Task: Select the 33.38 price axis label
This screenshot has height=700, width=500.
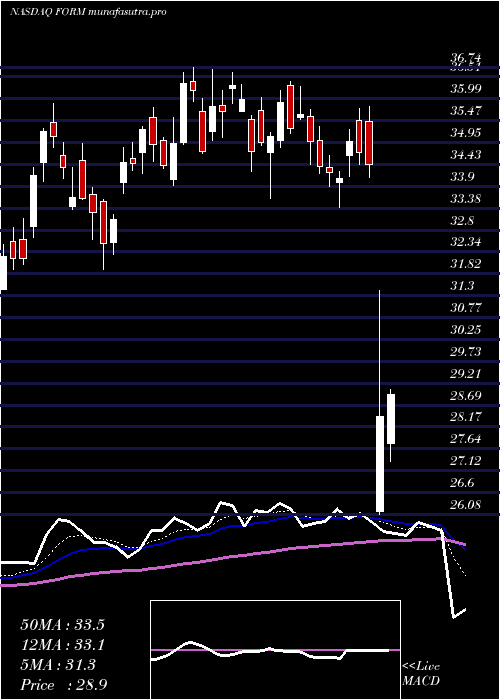Action: [x=466, y=199]
